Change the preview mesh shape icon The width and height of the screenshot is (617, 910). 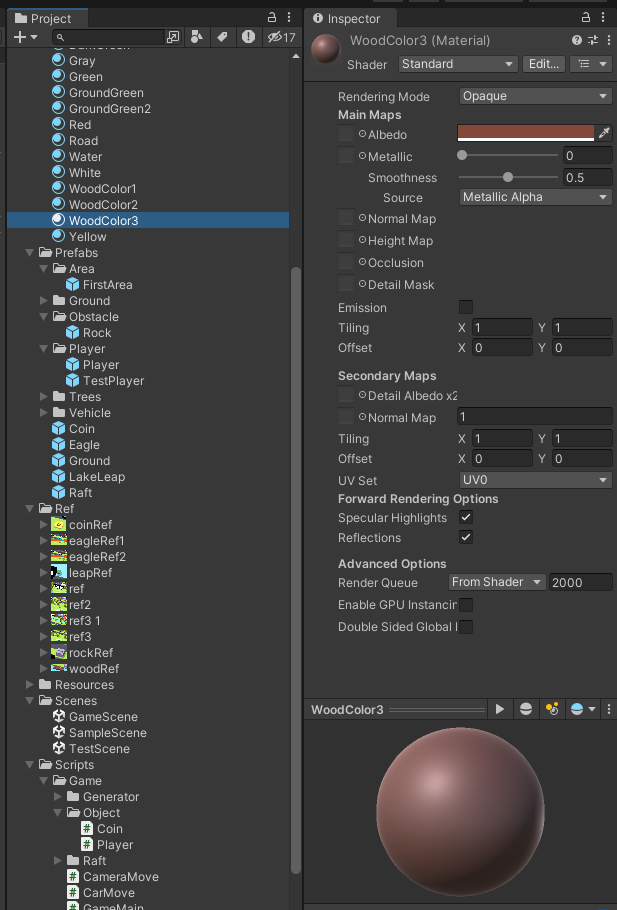click(x=526, y=709)
